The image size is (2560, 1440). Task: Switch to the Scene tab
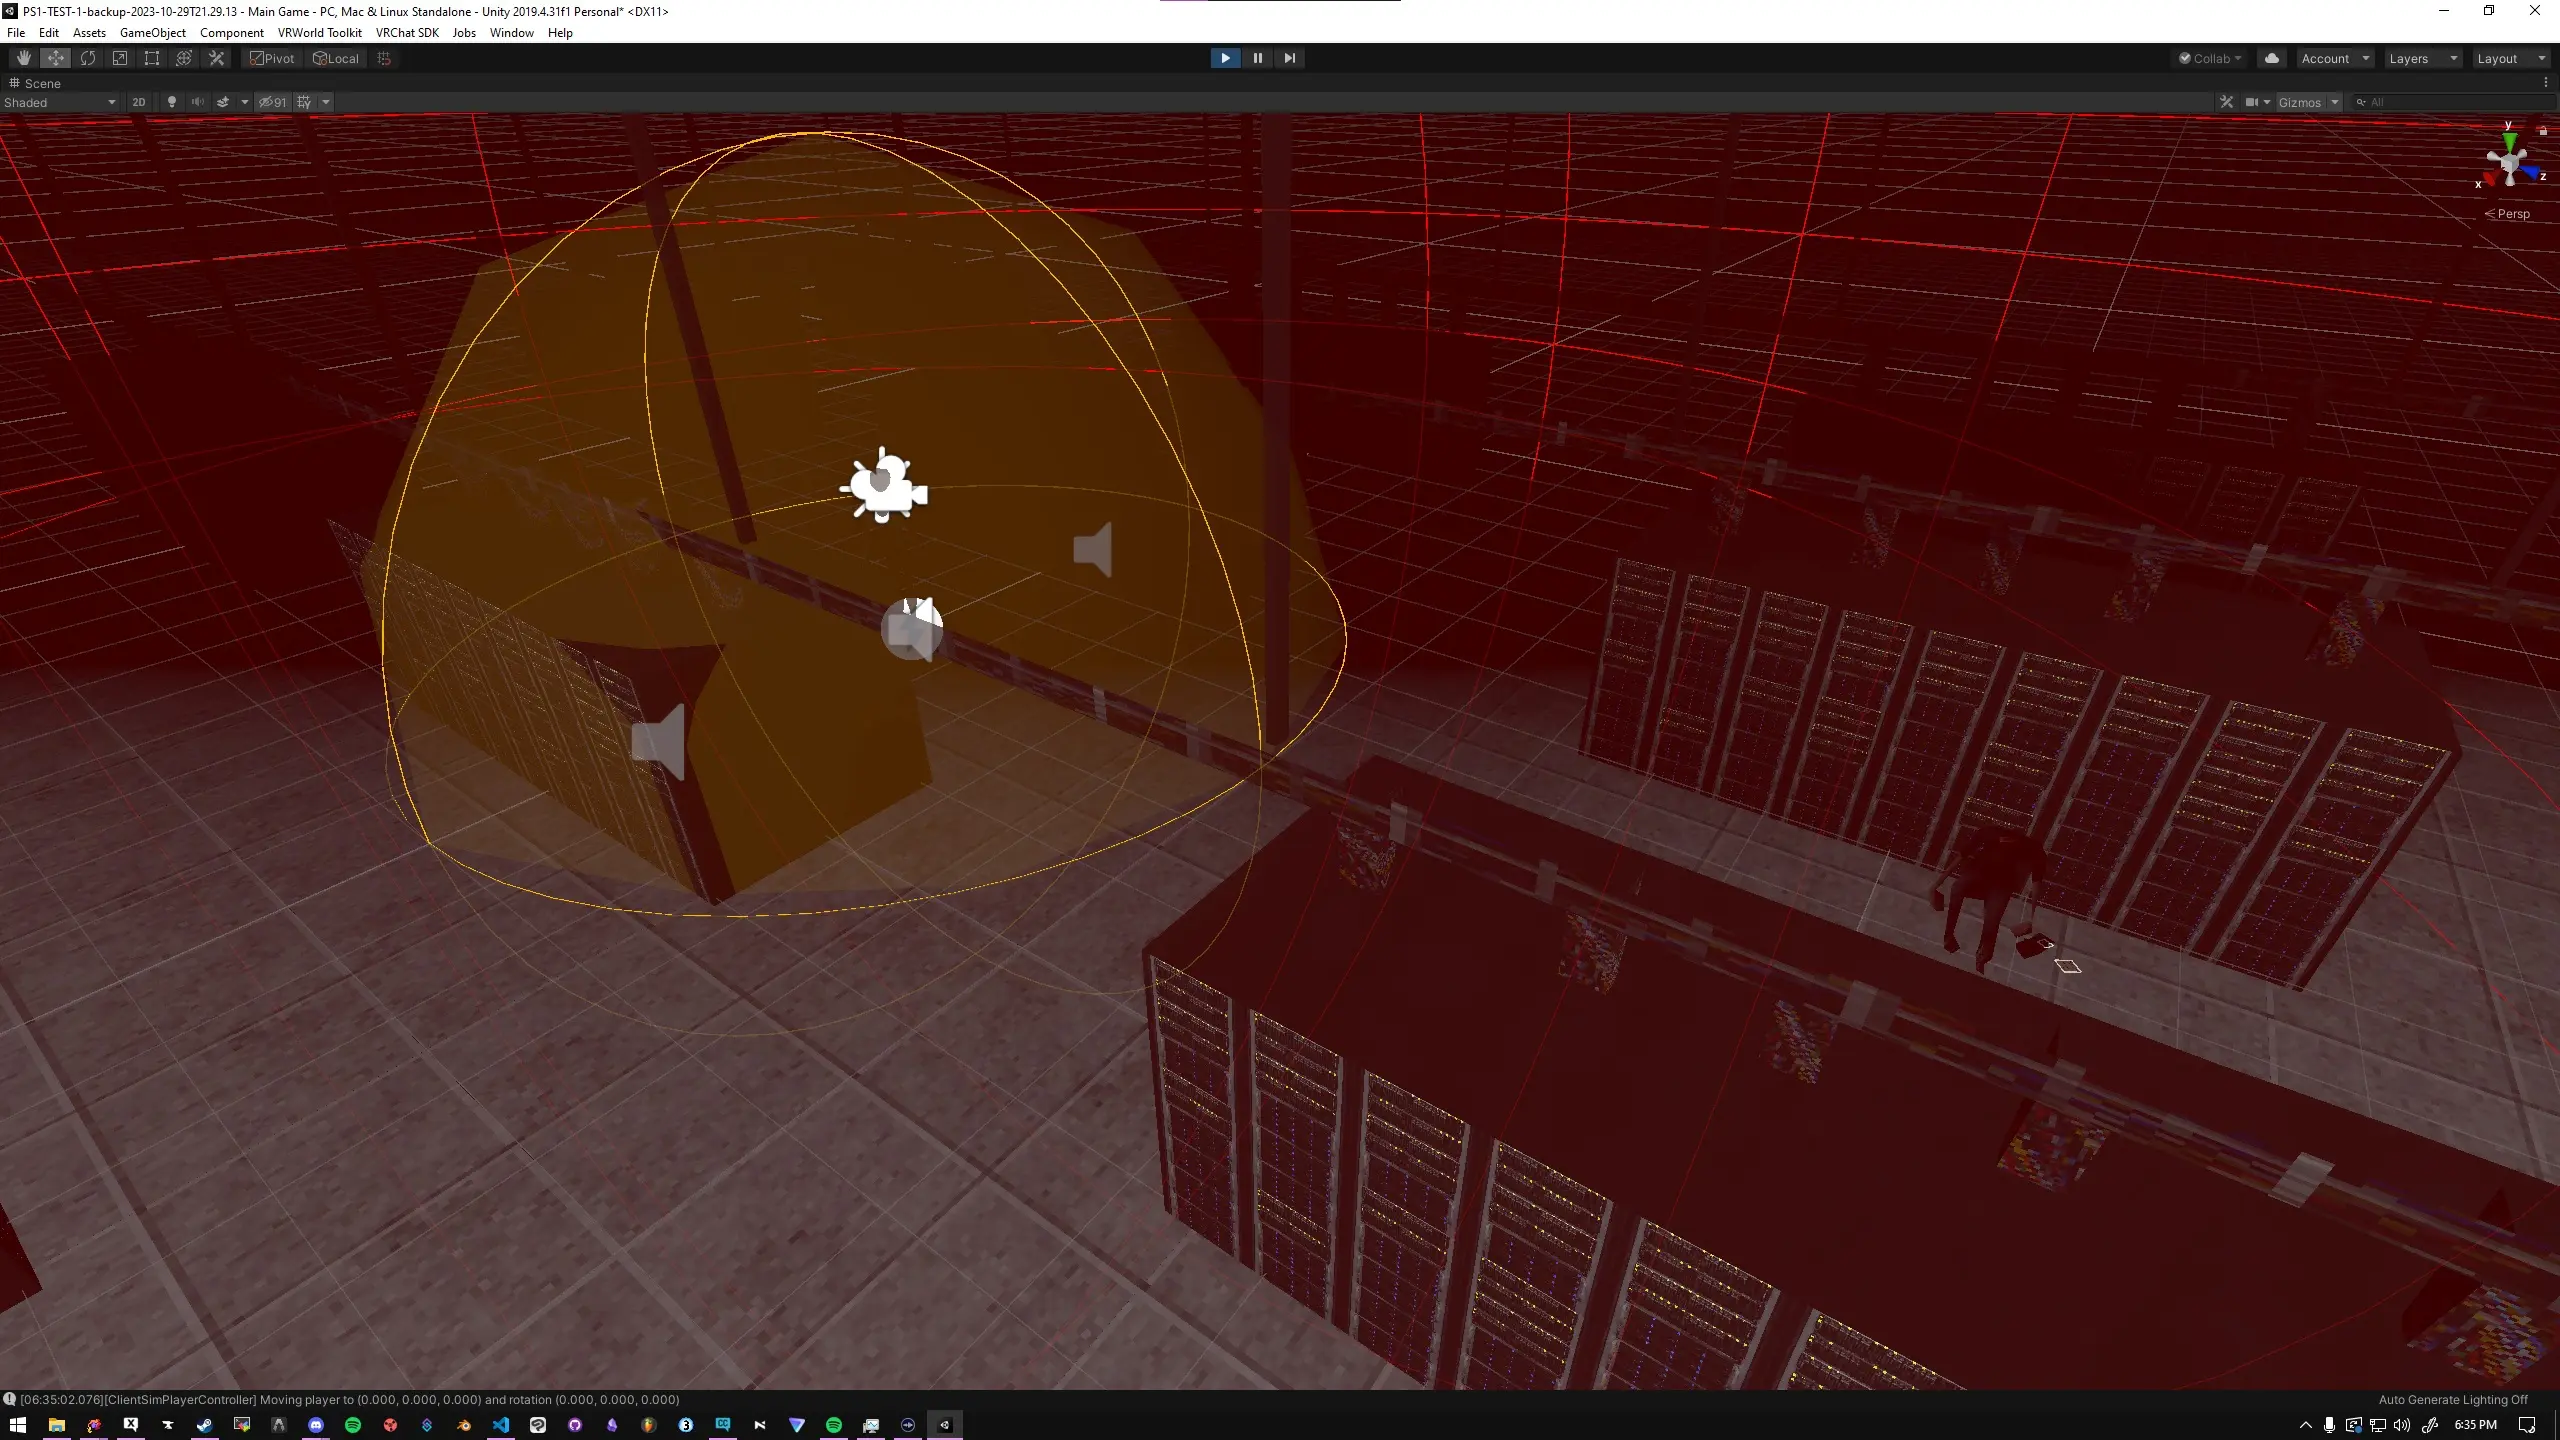pyautogui.click(x=35, y=83)
